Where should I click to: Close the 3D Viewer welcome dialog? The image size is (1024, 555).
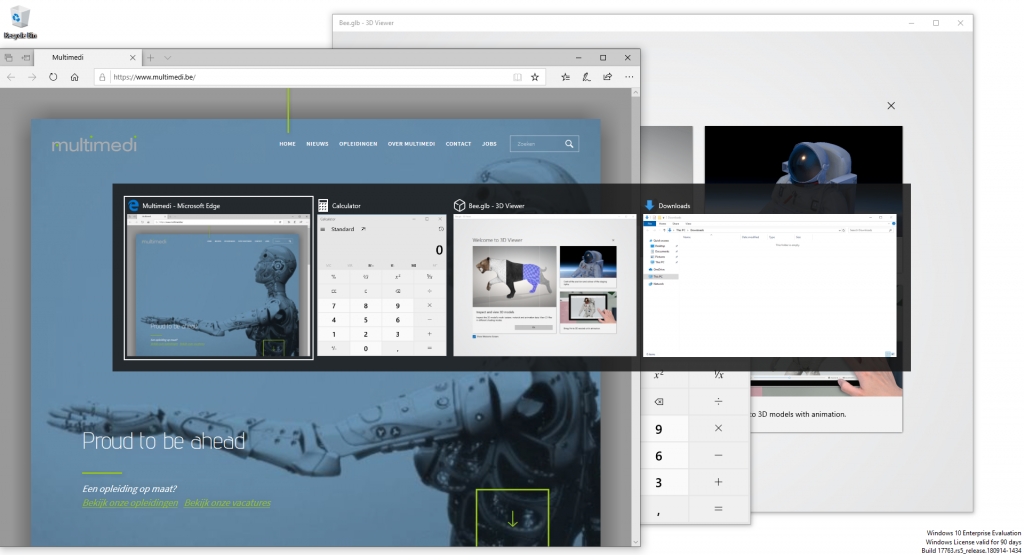tap(891, 106)
